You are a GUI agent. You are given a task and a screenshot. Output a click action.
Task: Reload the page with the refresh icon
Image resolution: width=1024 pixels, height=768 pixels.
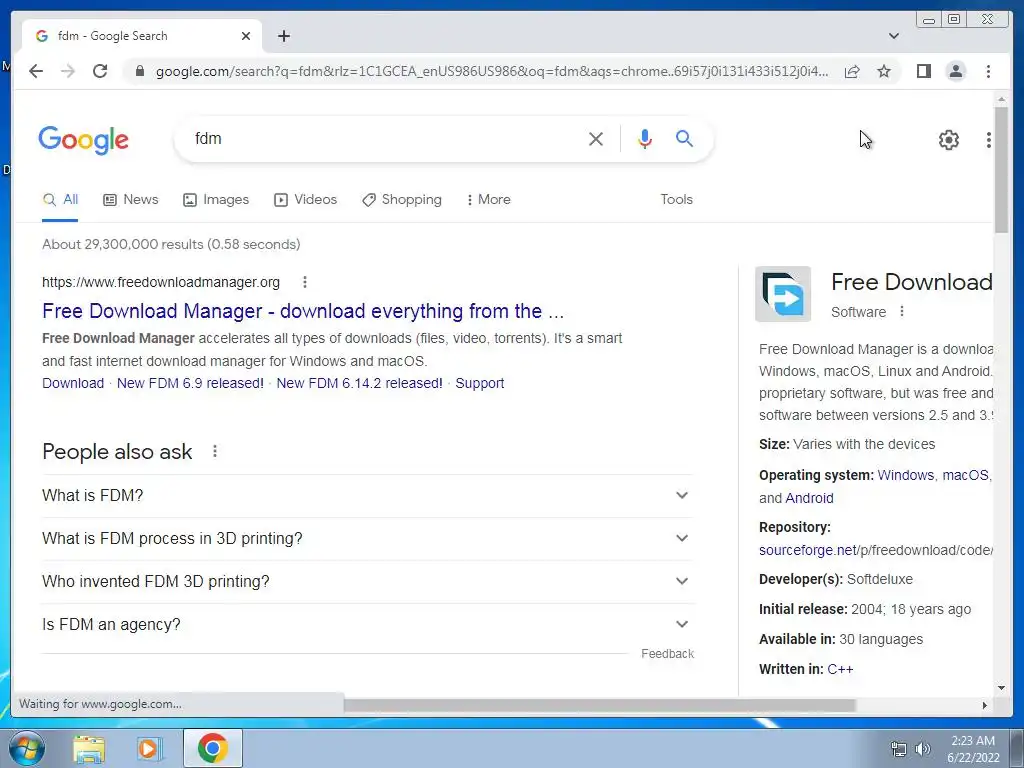tap(100, 71)
